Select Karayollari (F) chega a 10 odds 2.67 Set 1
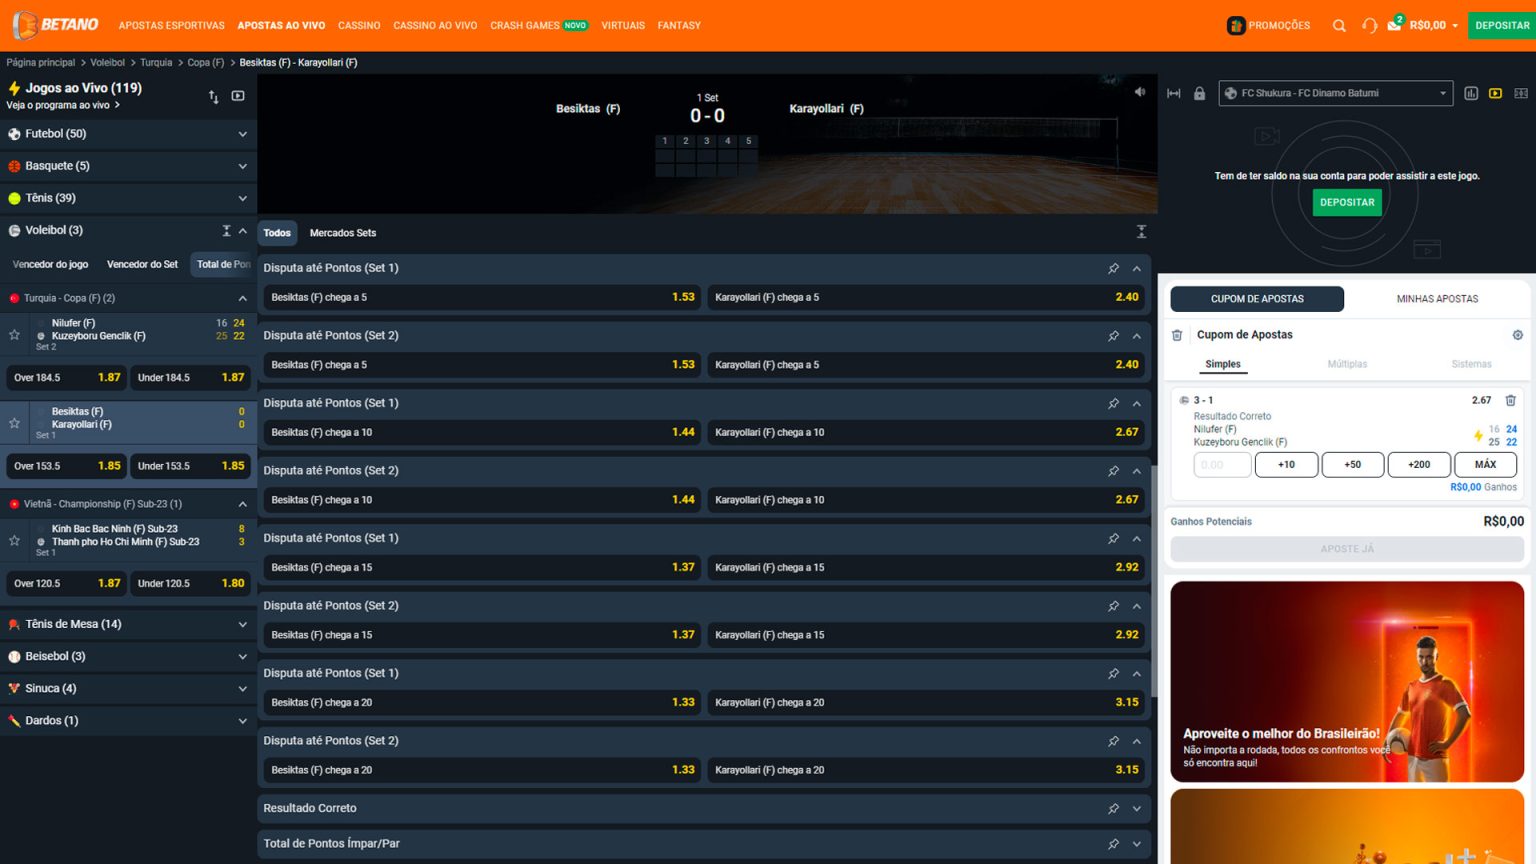 926,432
